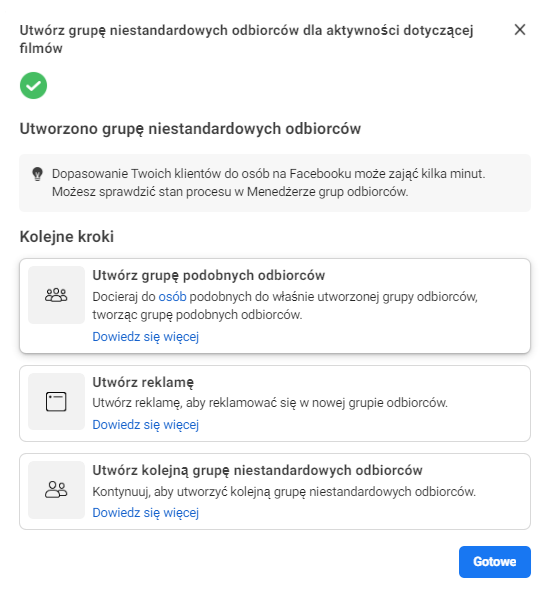Confirm with the Gotowe button
The height and width of the screenshot is (591, 550).
pos(495,562)
